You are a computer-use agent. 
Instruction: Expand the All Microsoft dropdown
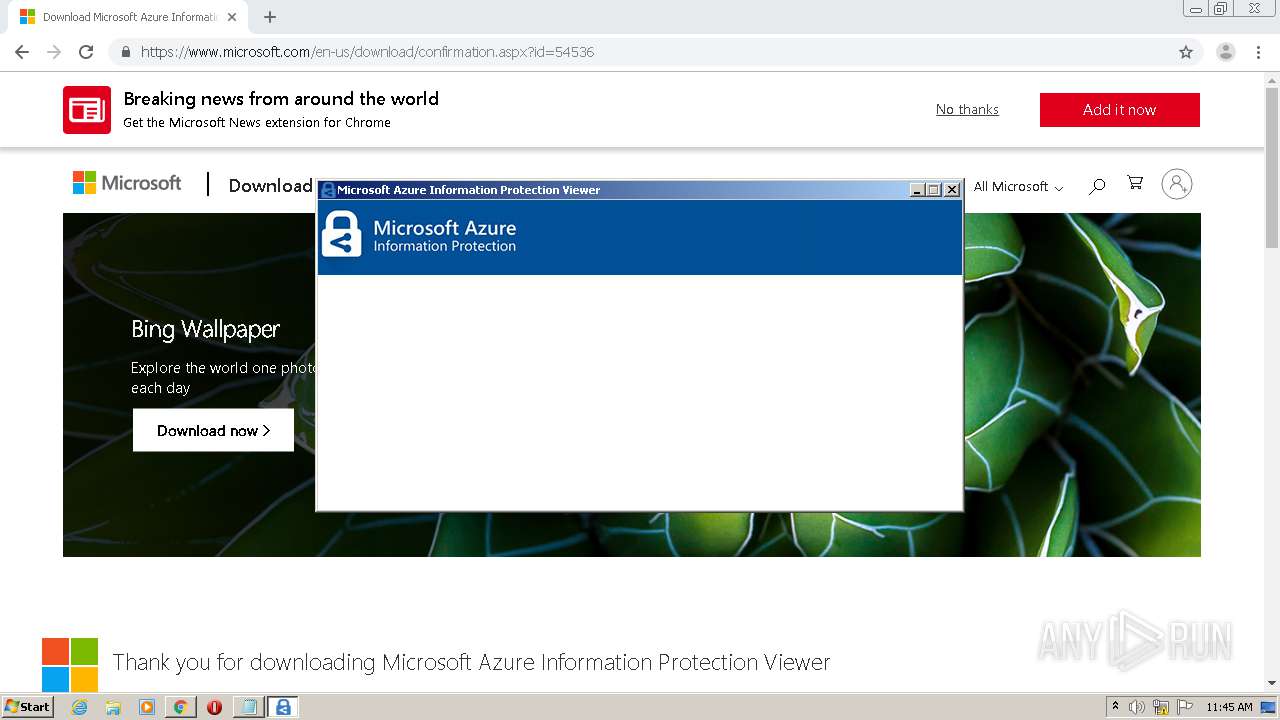point(1018,186)
